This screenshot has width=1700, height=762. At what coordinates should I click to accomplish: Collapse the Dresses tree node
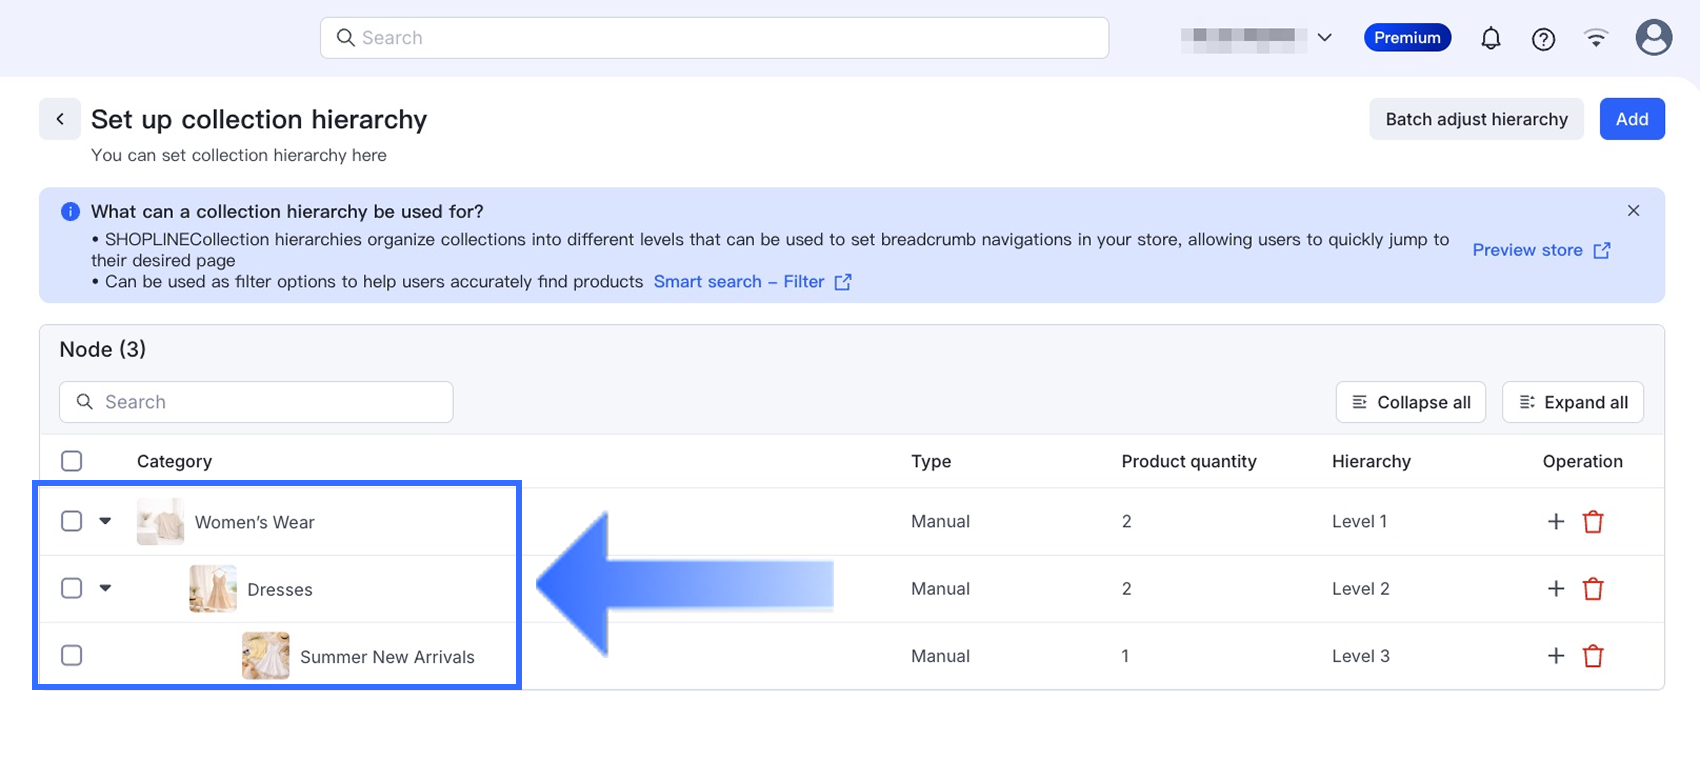(x=105, y=588)
